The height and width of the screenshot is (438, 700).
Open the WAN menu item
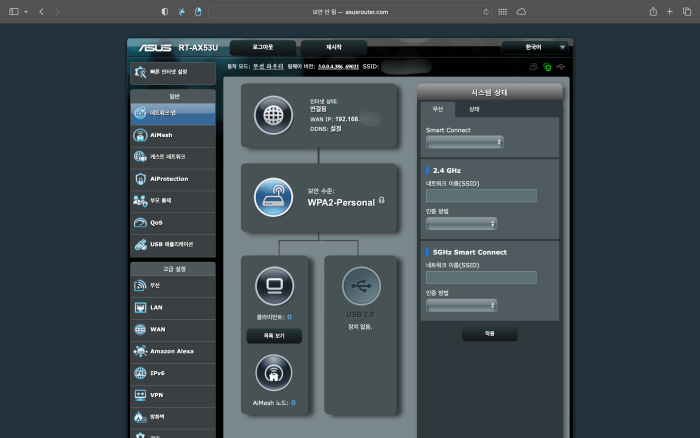(x=173, y=330)
